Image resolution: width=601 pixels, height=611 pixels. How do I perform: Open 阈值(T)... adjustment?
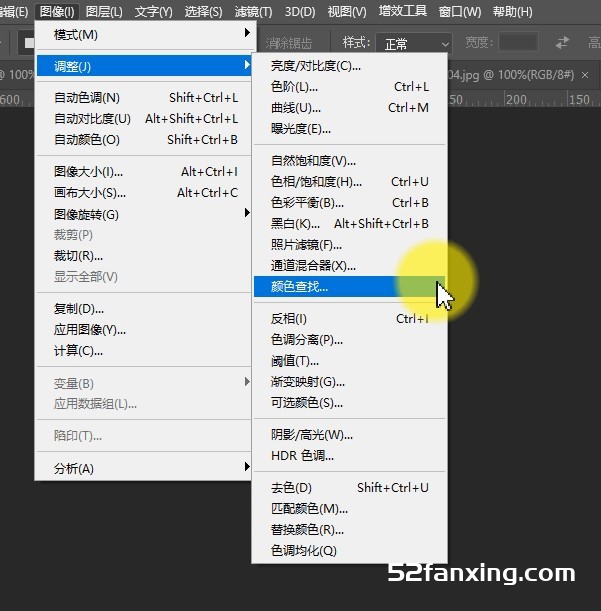[349, 361]
